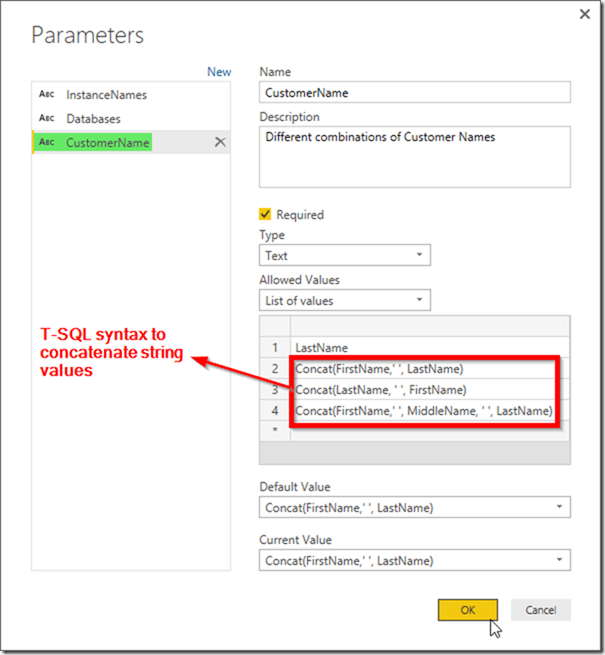Click into the Name field containing CustomerName
The image size is (605, 655).
click(x=414, y=92)
